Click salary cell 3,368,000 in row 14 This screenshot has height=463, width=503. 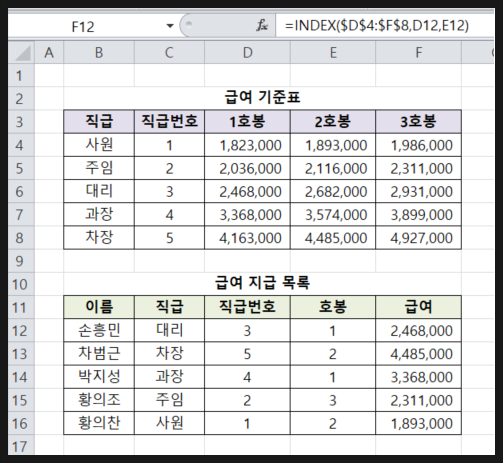point(418,377)
